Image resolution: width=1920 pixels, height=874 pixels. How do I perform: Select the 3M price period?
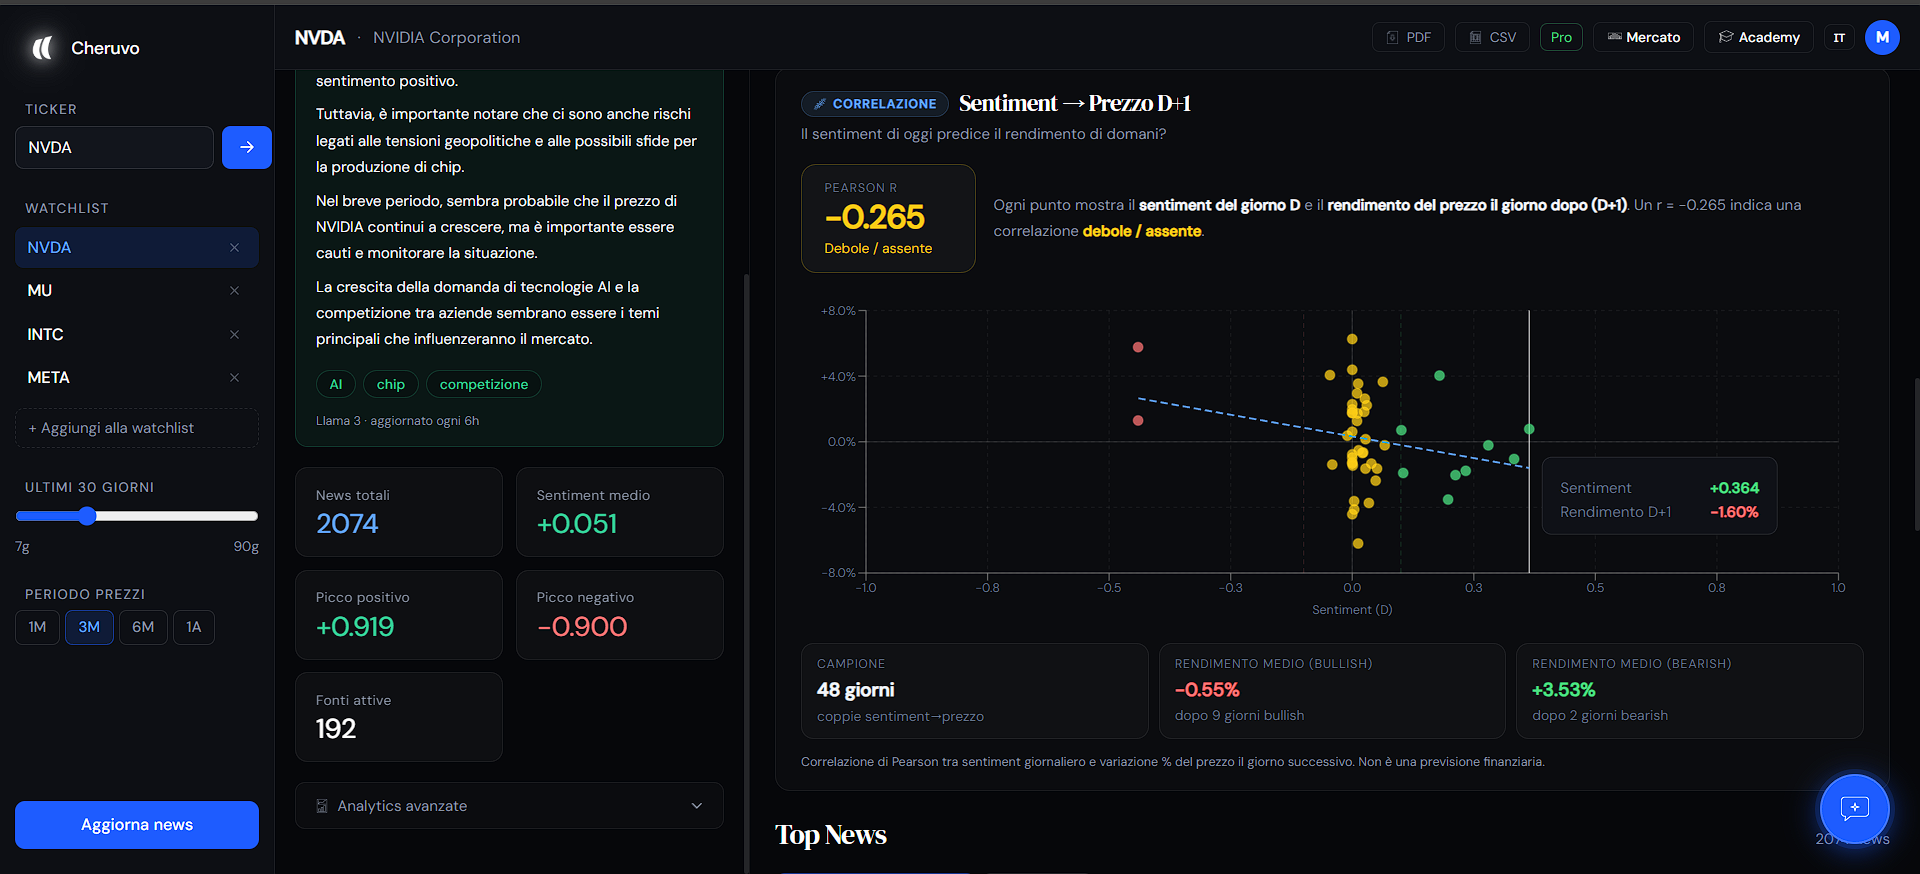pyautogui.click(x=89, y=627)
